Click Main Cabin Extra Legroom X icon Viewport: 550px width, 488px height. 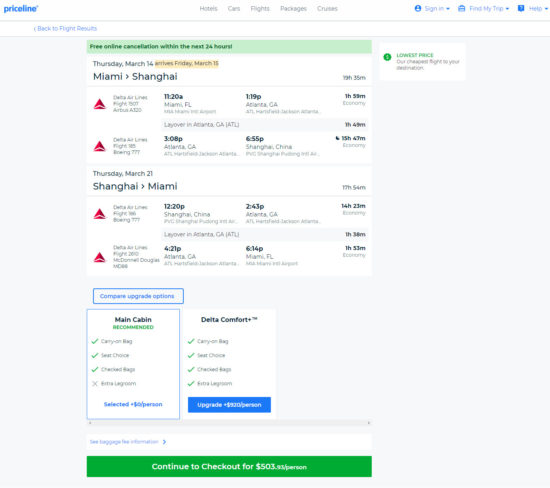95,383
